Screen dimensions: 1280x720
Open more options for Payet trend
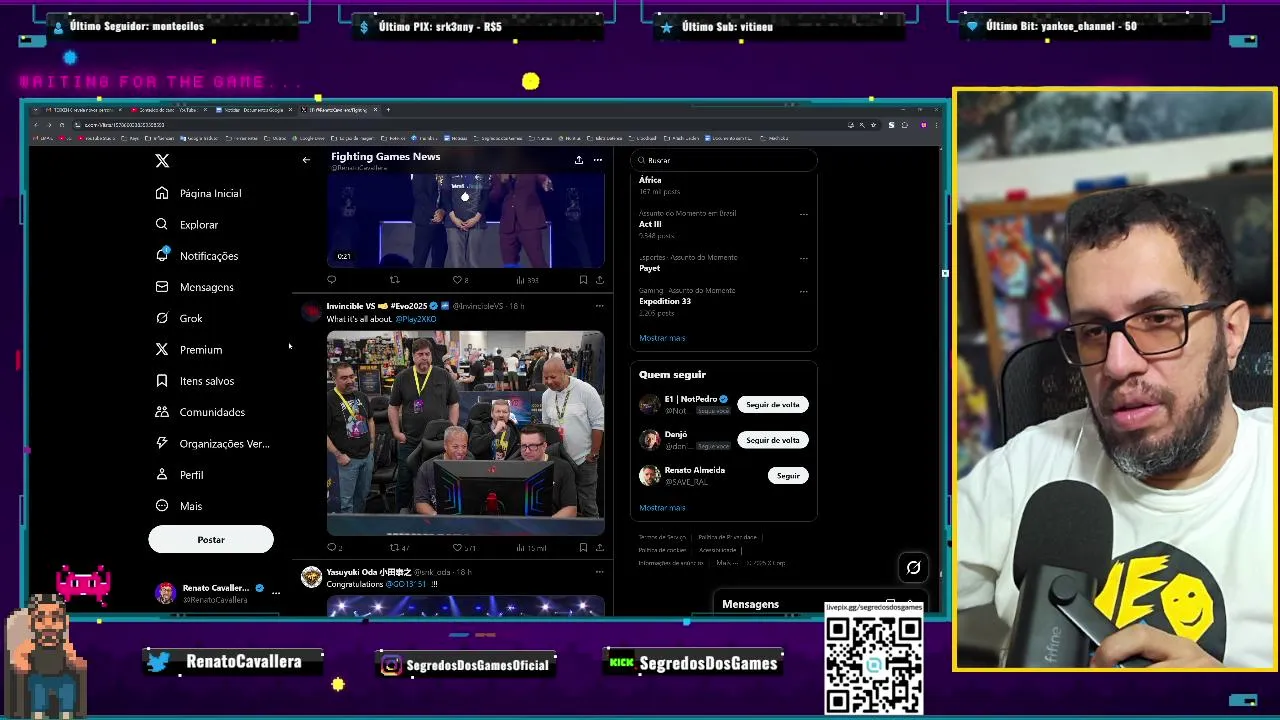803,258
